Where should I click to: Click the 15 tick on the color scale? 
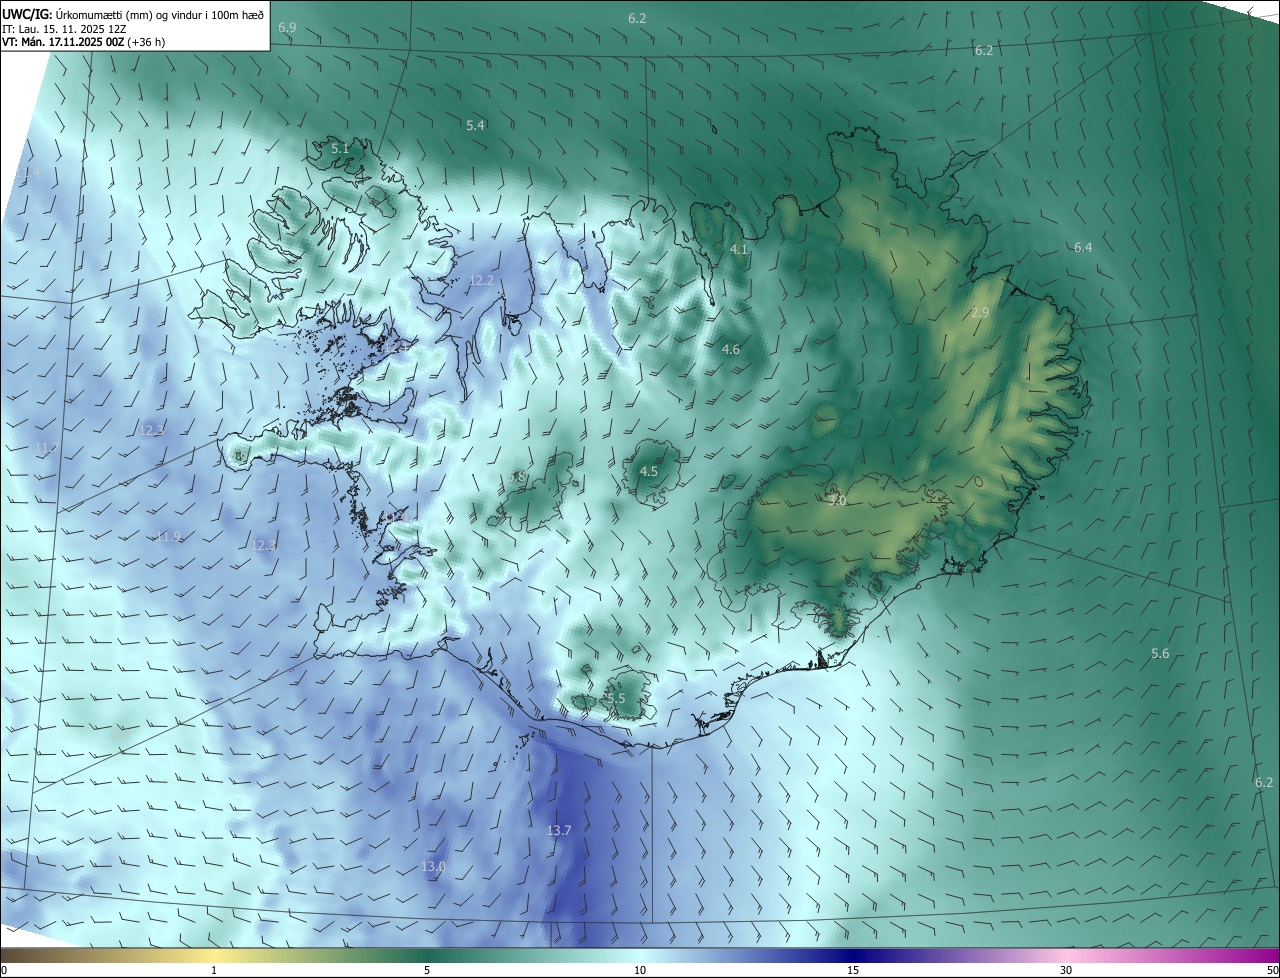[853, 970]
